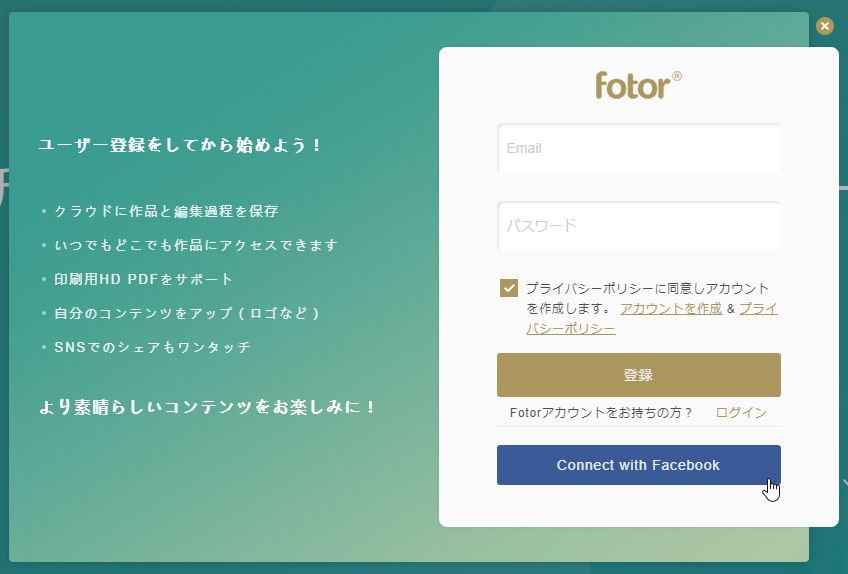Image resolution: width=848 pixels, height=574 pixels.
Task: Click the gold 登録 button
Action: point(639,375)
